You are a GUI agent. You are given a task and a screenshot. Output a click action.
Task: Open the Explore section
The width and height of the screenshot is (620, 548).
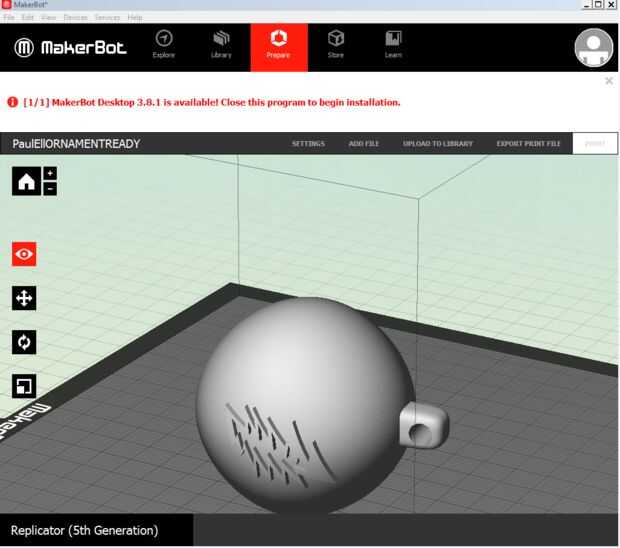click(x=164, y=45)
